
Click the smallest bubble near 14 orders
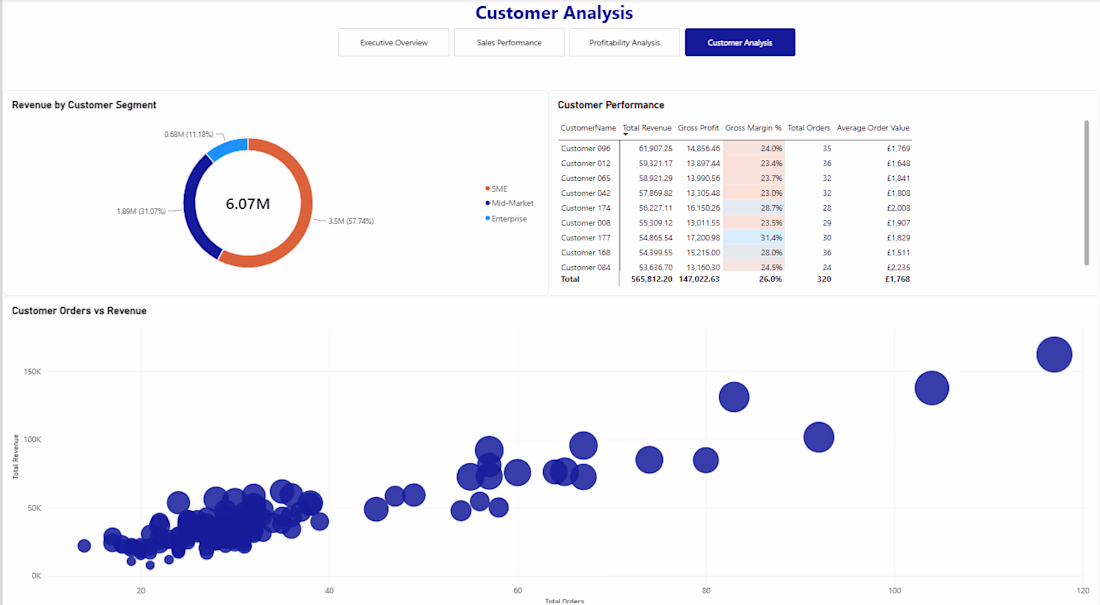click(x=84, y=545)
